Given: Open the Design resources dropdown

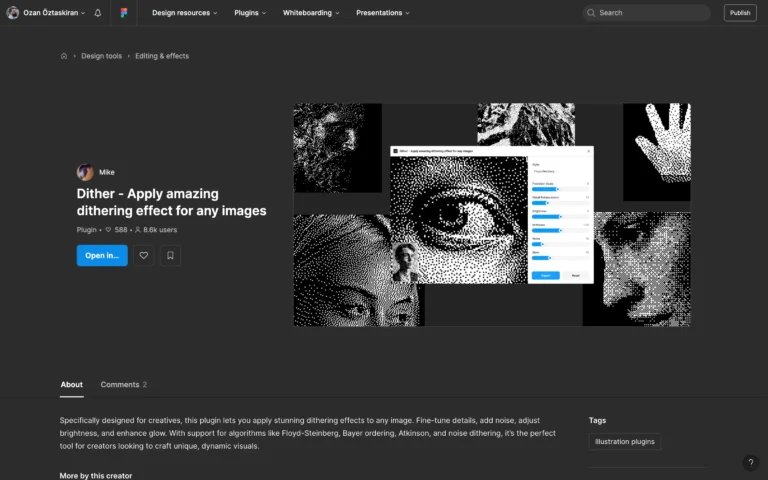Looking at the screenshot, I should [x=185, y=13].
